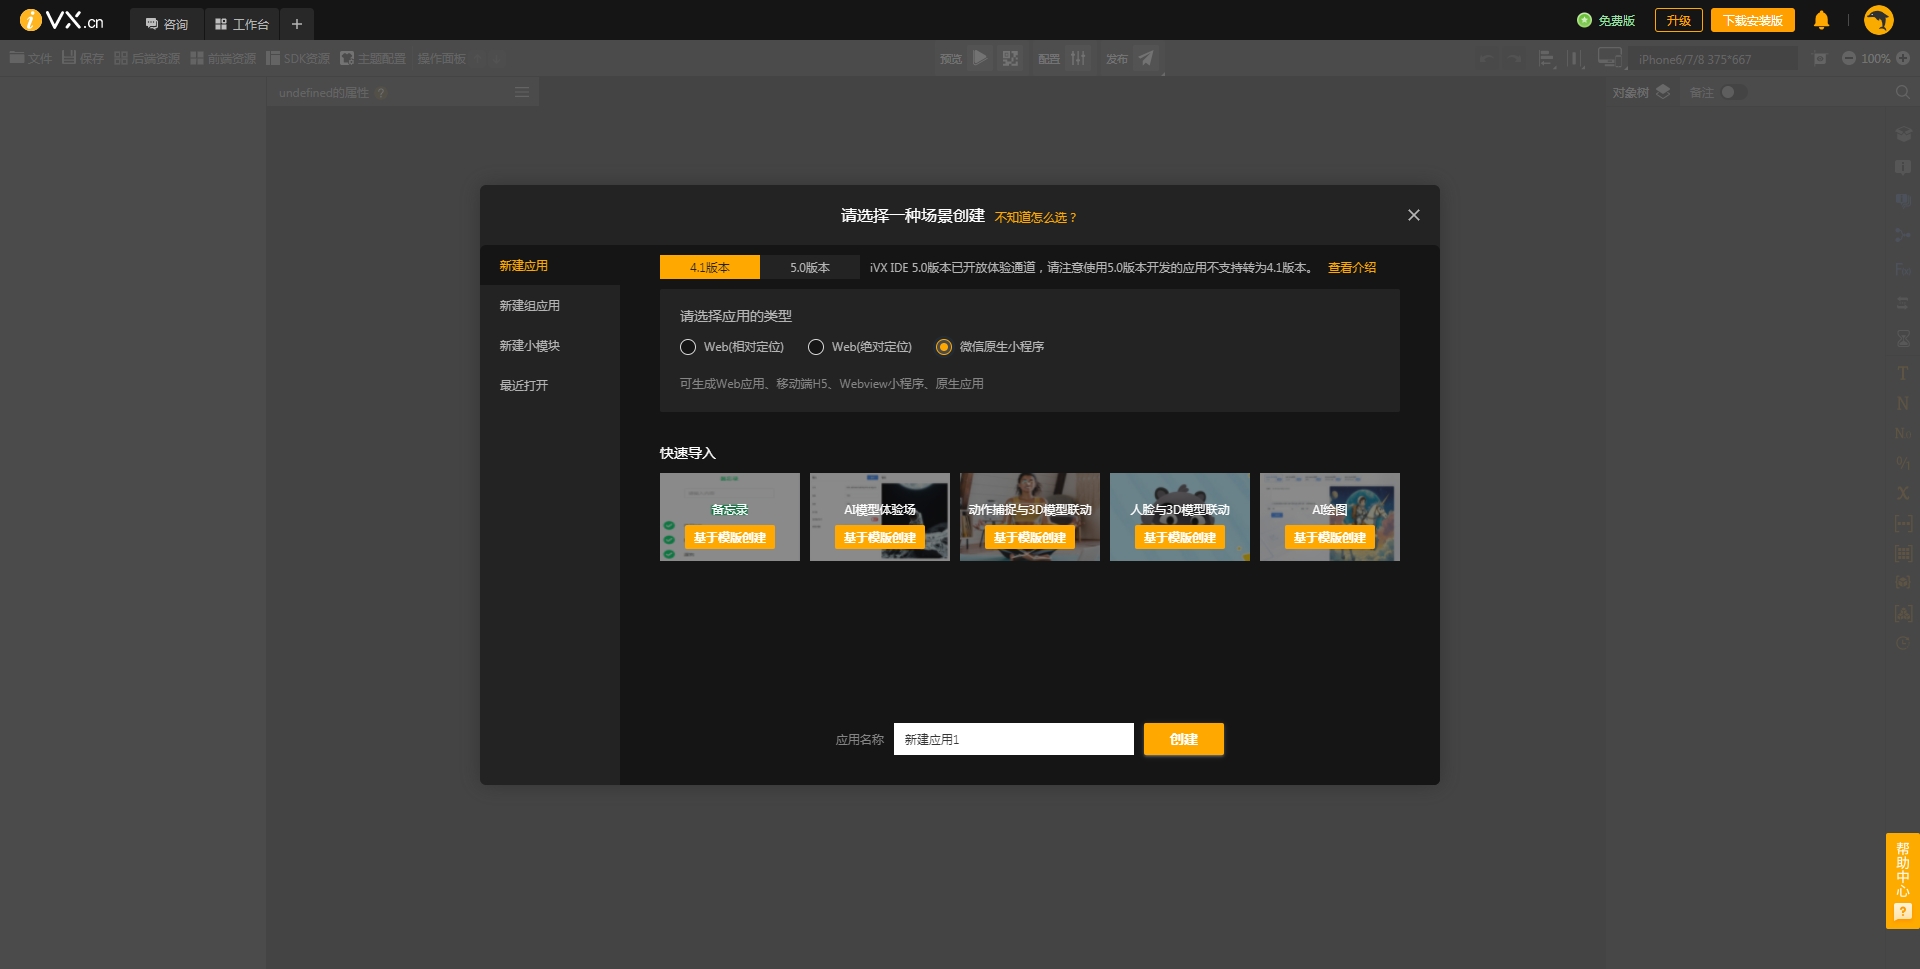Open SDK资源 toolbar item

coord(298,58)
